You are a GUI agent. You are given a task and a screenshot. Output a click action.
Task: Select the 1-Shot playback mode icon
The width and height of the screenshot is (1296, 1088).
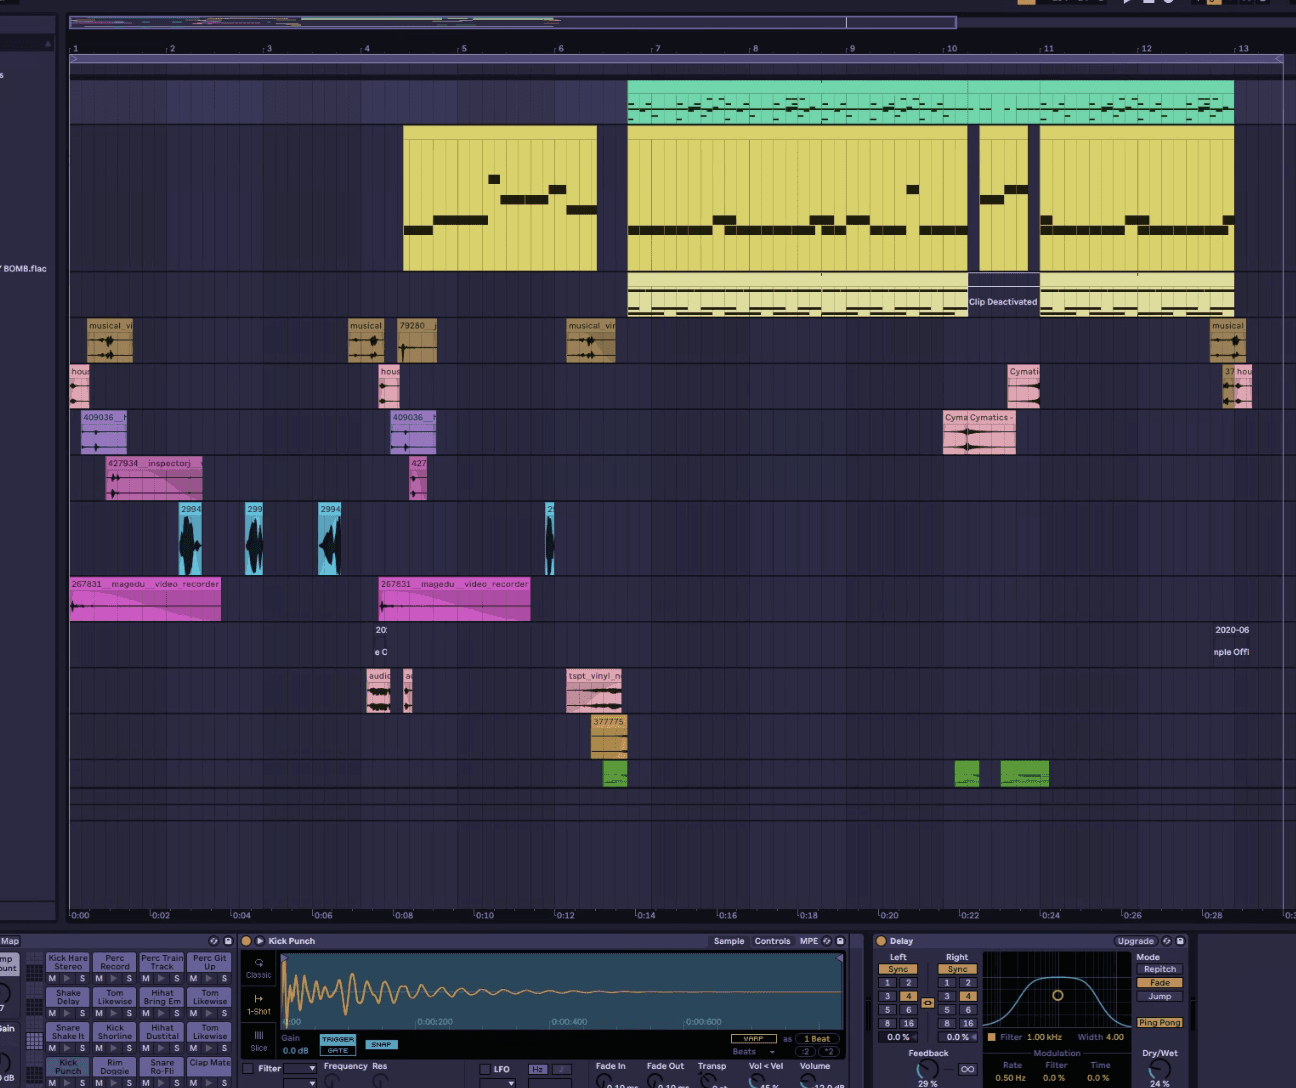[259, 1004]
